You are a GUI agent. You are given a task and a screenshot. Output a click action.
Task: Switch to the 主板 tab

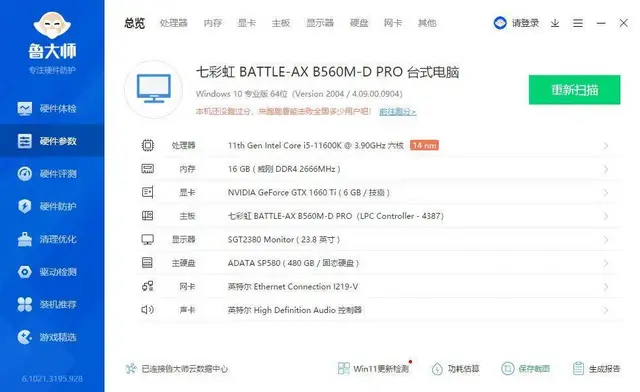point(281,23)
